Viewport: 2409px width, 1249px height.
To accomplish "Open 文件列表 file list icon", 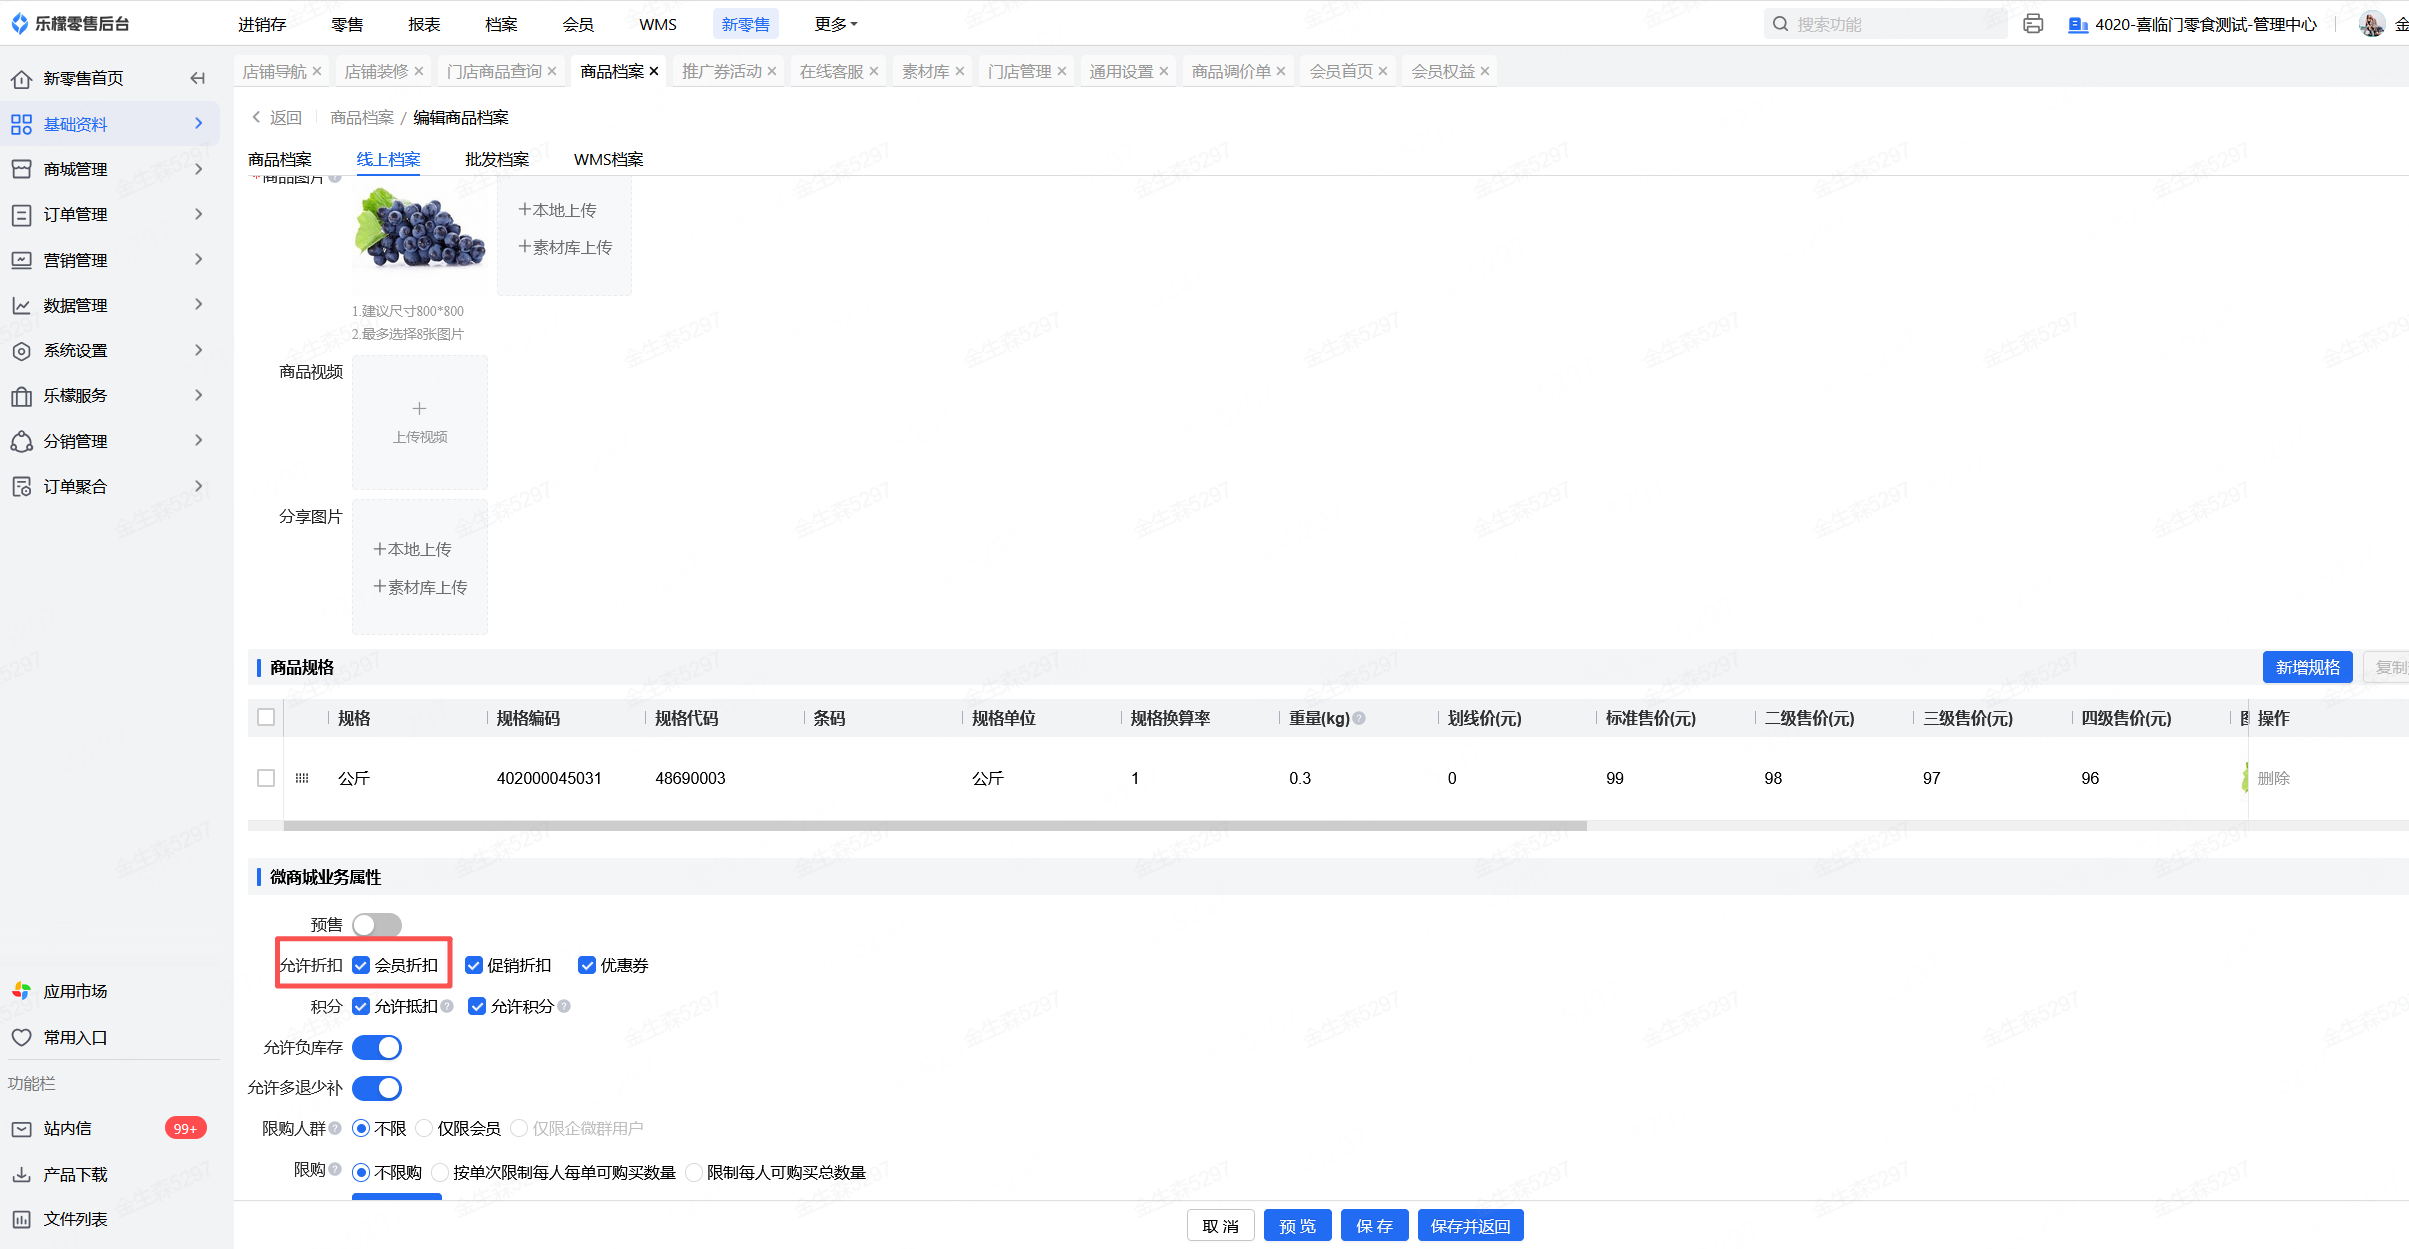I will tap(21, 1219).
